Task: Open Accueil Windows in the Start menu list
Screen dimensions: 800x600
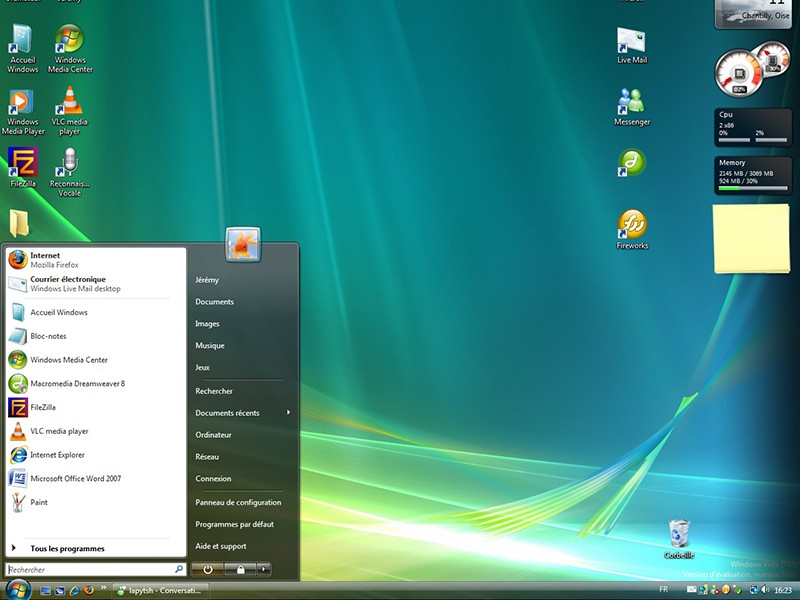Action: 95,312
